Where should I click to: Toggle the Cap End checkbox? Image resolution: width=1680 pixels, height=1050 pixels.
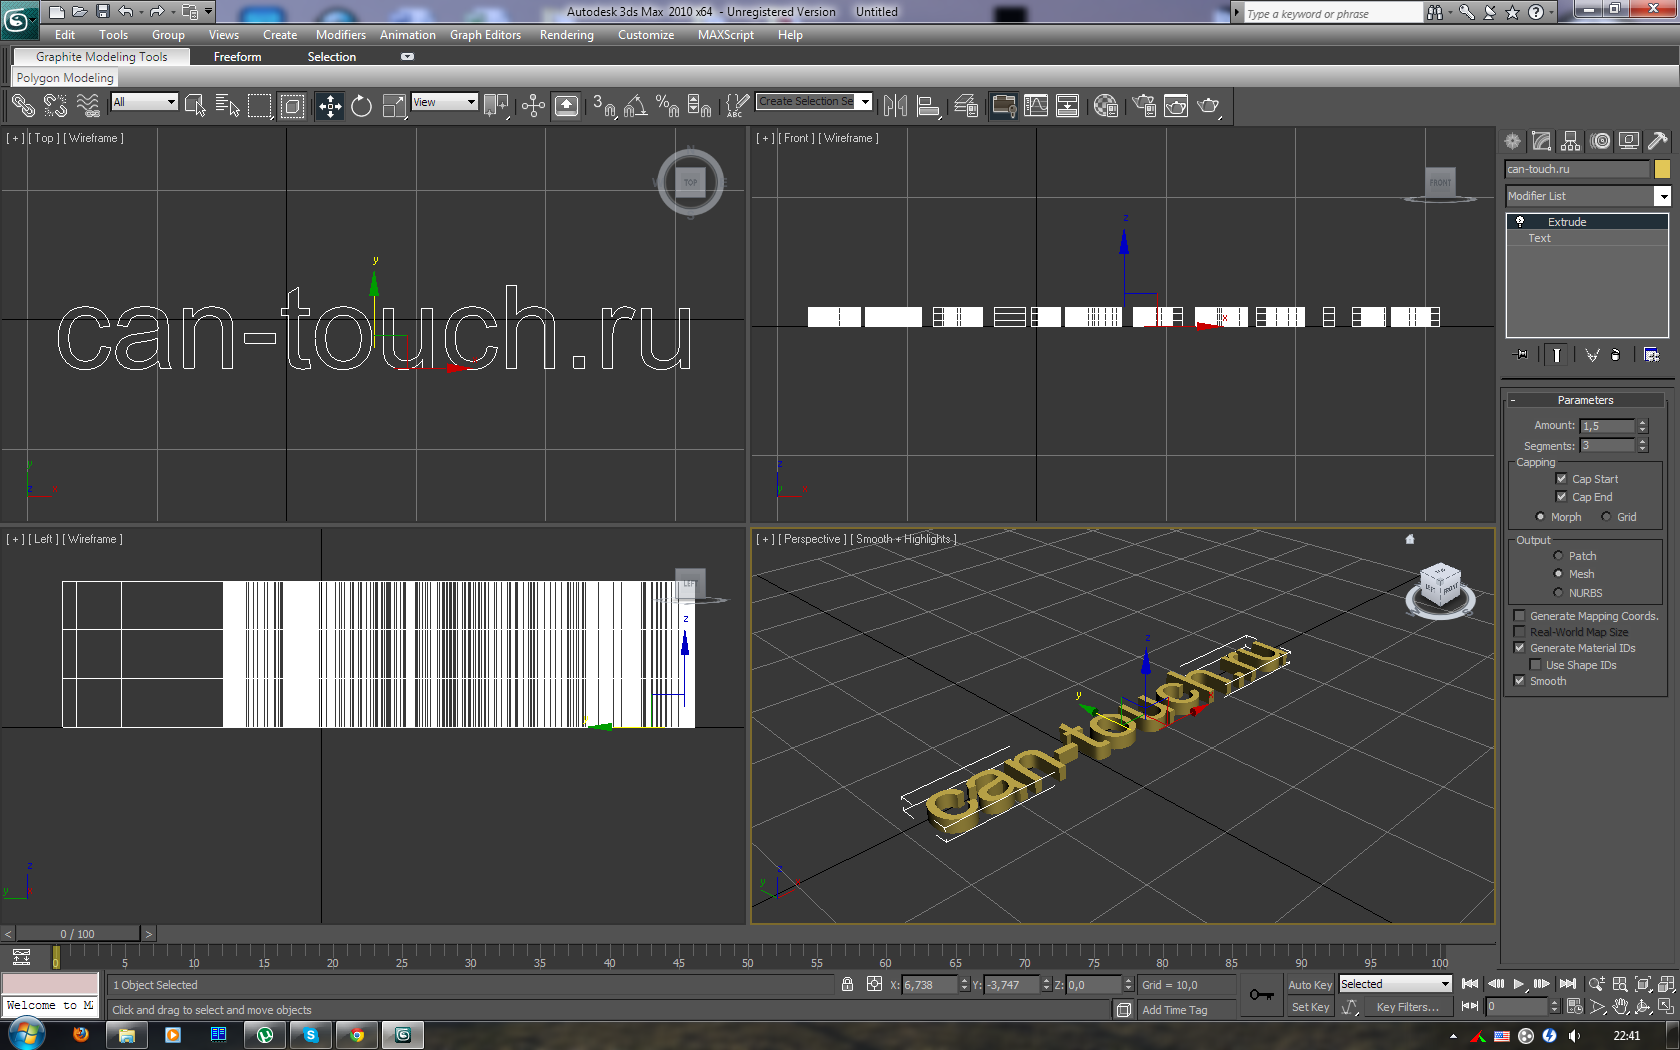pyautogui.click(x=1561, y=497)
